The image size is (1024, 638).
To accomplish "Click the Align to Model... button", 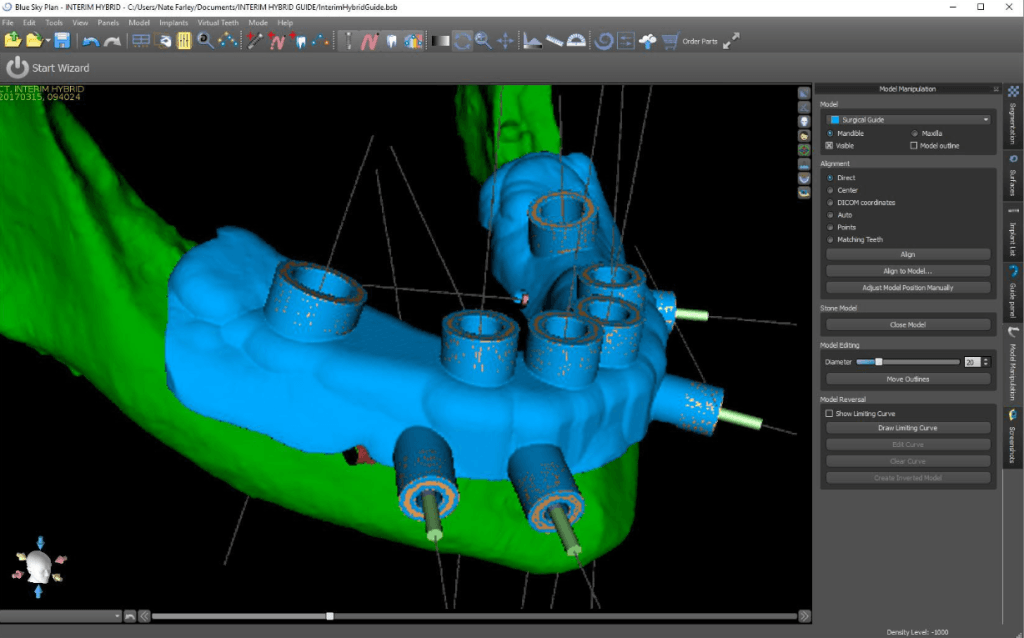I will pyautogui.click(x=908, y=271).
